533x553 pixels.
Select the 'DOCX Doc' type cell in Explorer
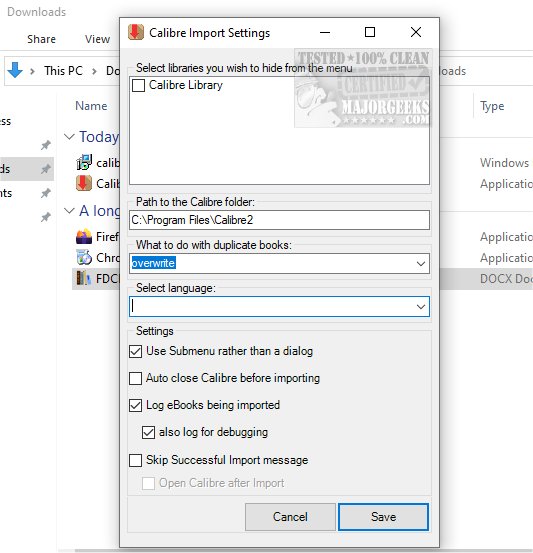(506, 279)
